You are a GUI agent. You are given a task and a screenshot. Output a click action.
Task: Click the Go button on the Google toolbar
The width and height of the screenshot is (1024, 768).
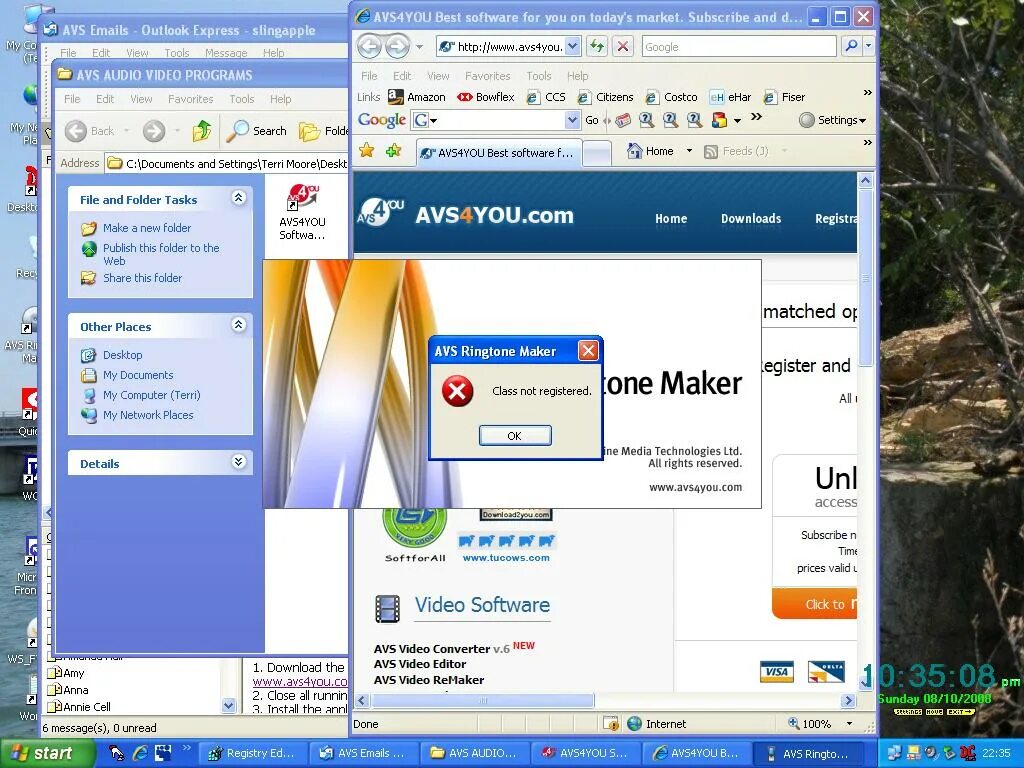(x=592, y=120)
